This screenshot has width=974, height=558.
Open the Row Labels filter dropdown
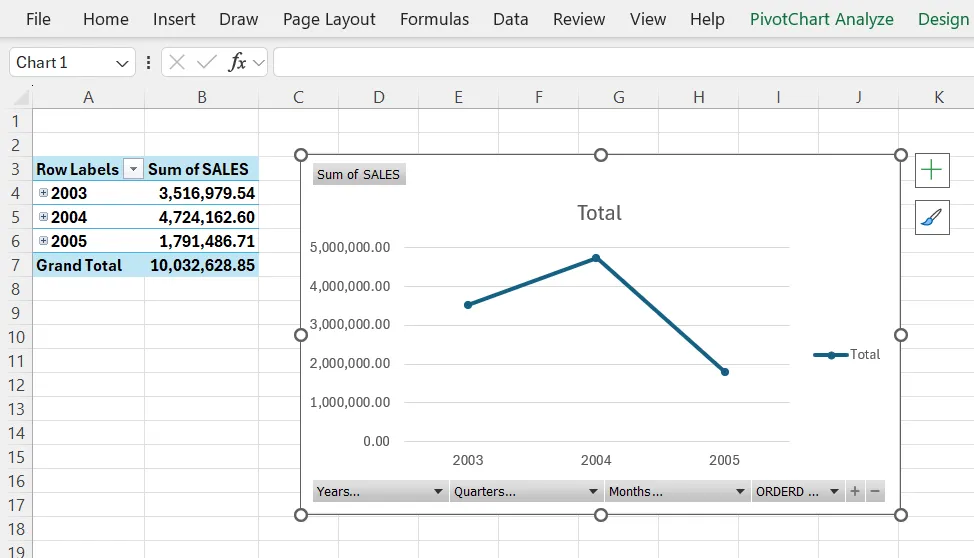[133, 169]
